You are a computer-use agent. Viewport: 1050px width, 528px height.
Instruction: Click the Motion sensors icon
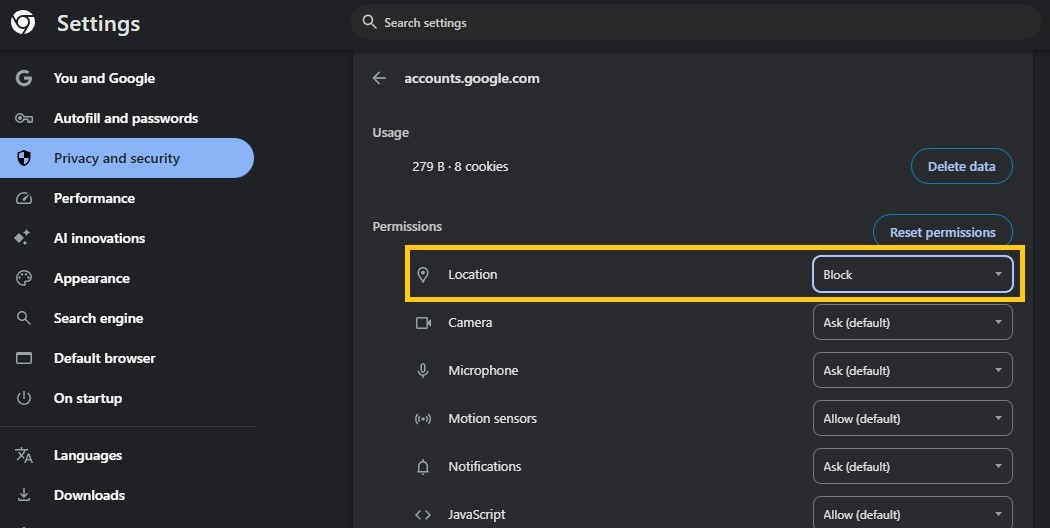pyautogui.click(x=423, y=419)
